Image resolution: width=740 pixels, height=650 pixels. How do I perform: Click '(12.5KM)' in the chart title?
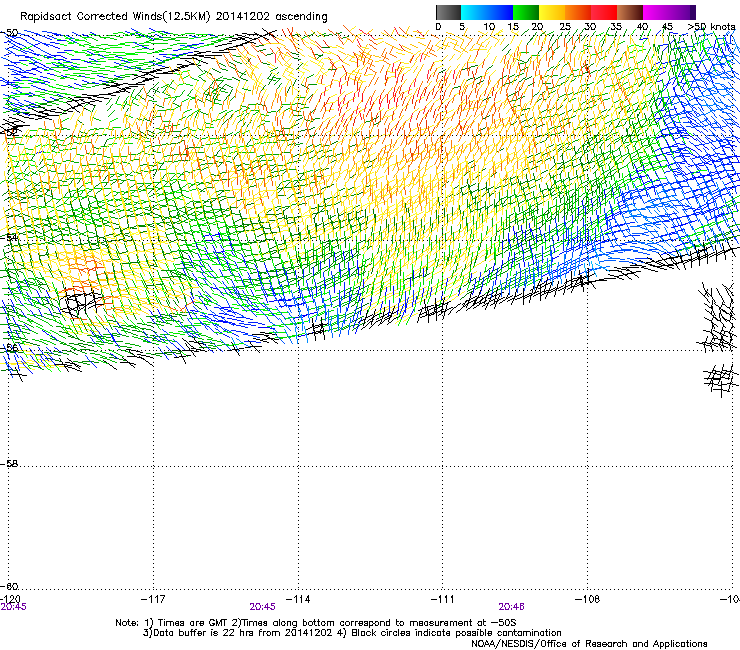[x=185, y=17]
